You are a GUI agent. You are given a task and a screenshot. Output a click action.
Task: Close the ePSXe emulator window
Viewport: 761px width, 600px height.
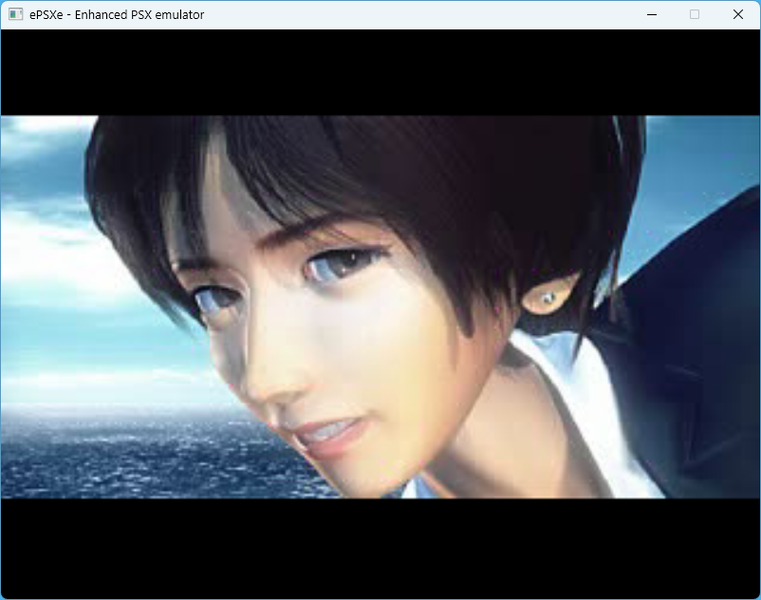(738, 15)
